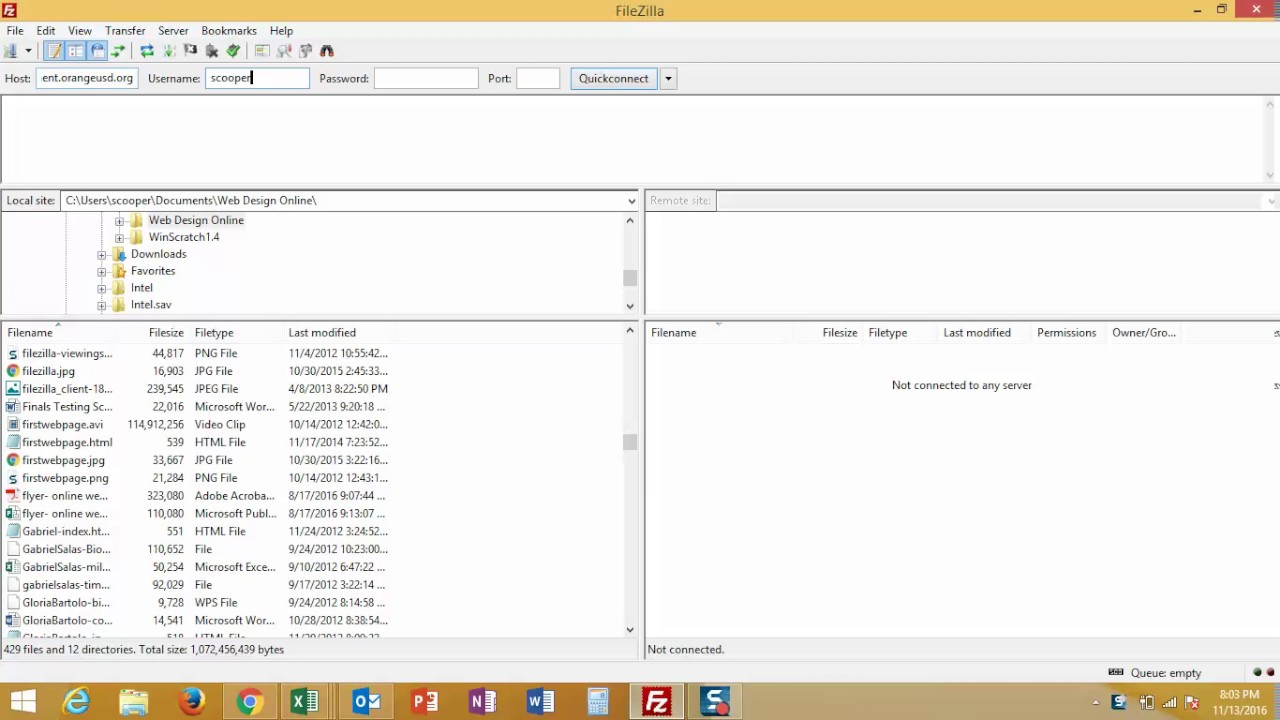Refresh file and folder lists
1280x720 pixels.
(x=147, y=51)
